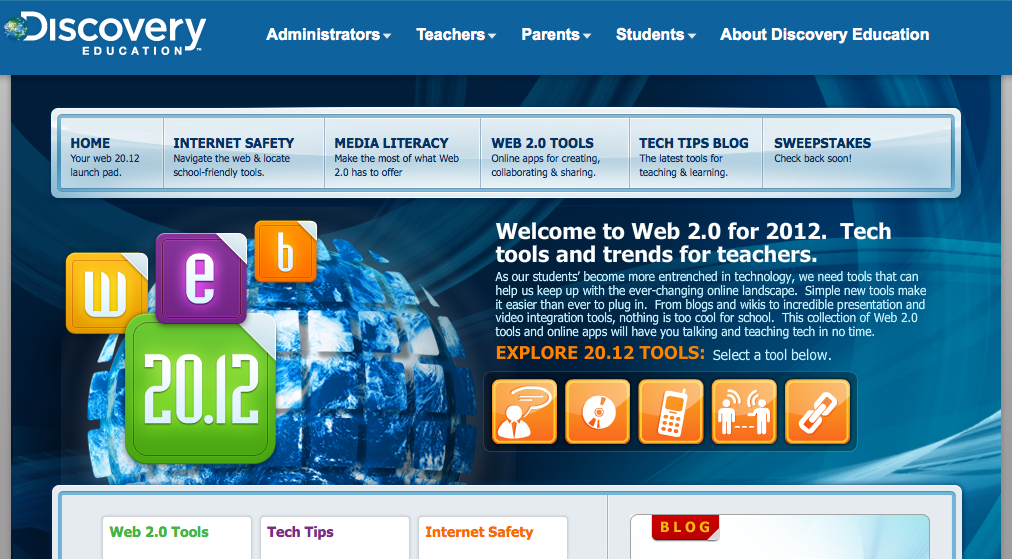Click the orange B tile icon
Screen dimensions: 1012x559
click(285, 252)
